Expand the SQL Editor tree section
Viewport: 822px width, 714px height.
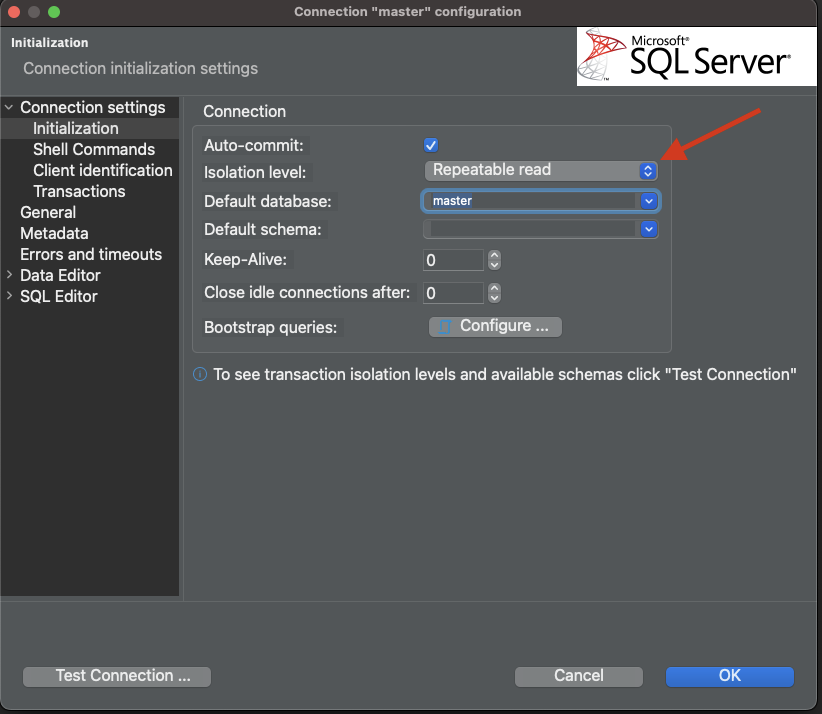click(10, 296)
